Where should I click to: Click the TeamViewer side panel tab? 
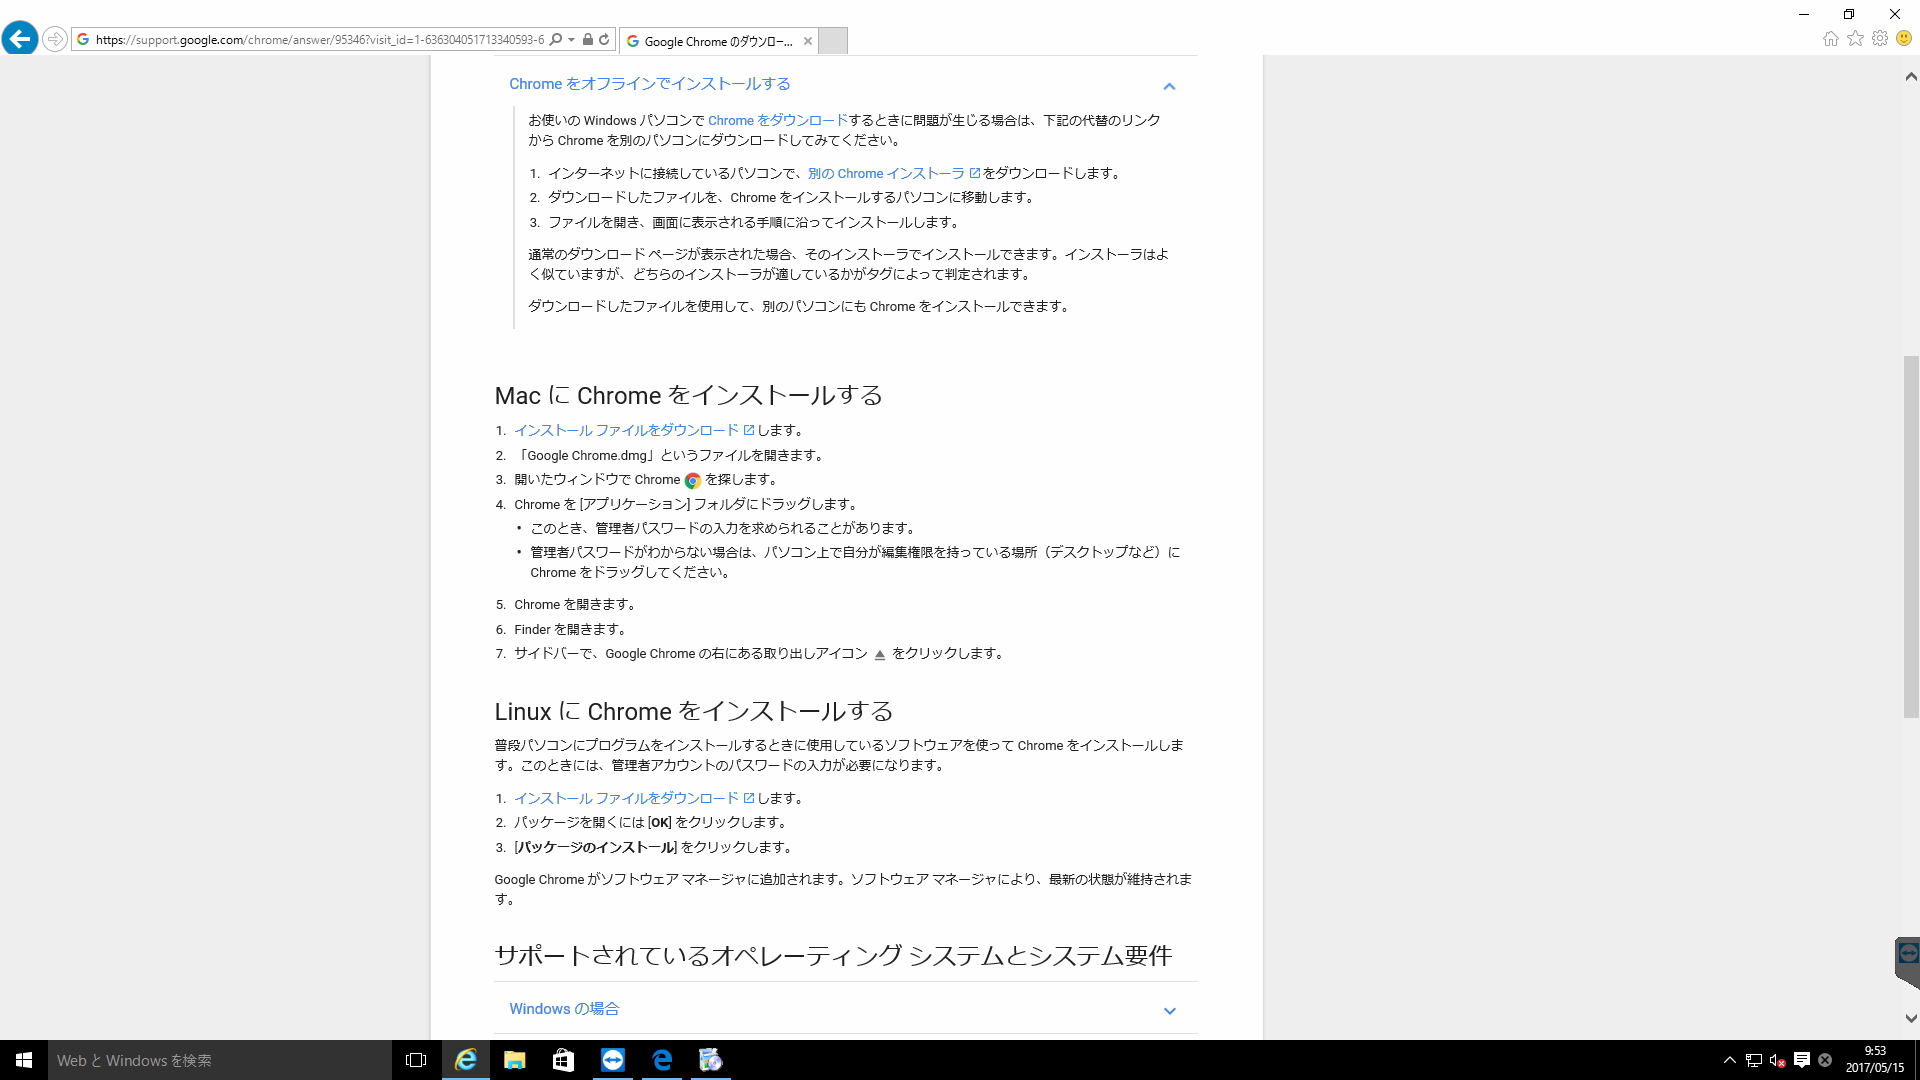pyautogui.click(x=1908, y=962)
